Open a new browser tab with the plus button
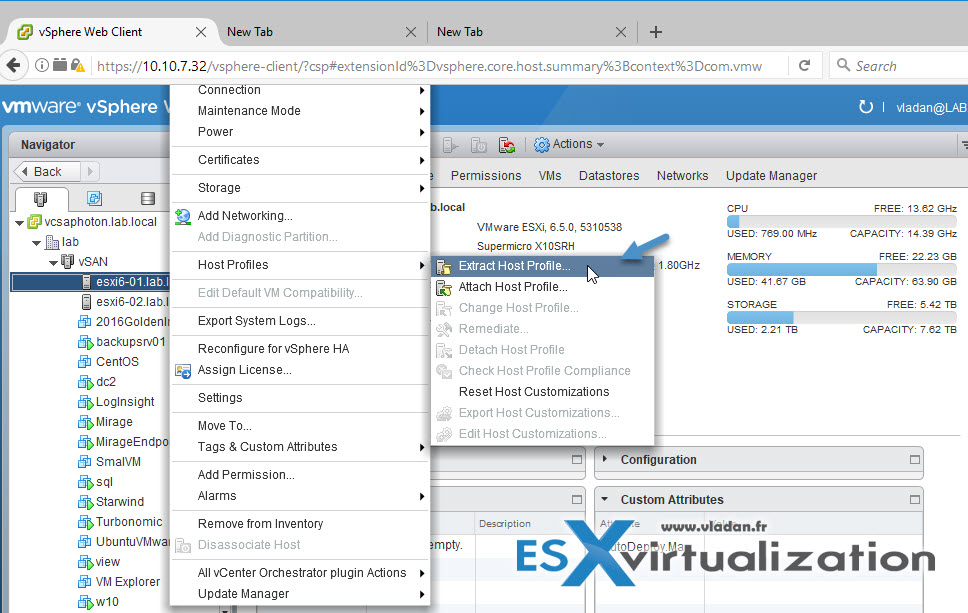This screenshot has height=613, width=968. point(656,32)
